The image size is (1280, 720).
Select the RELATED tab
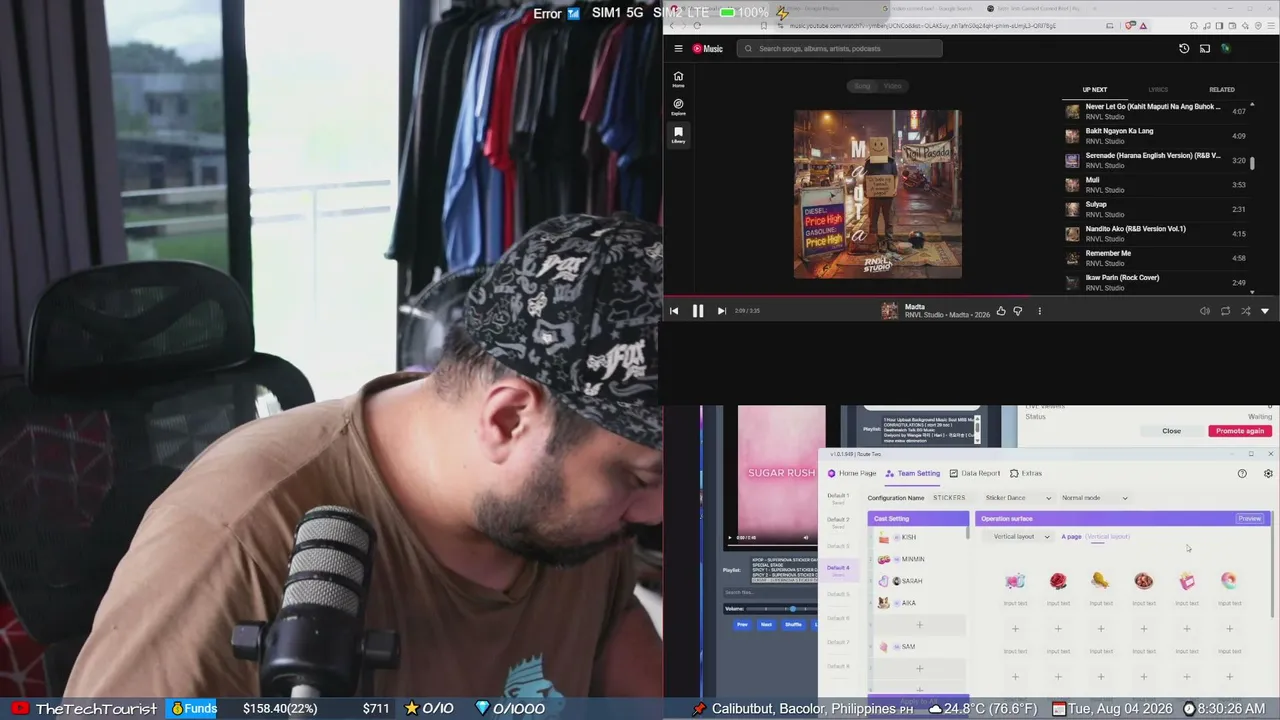click(x=1222, y=90)
